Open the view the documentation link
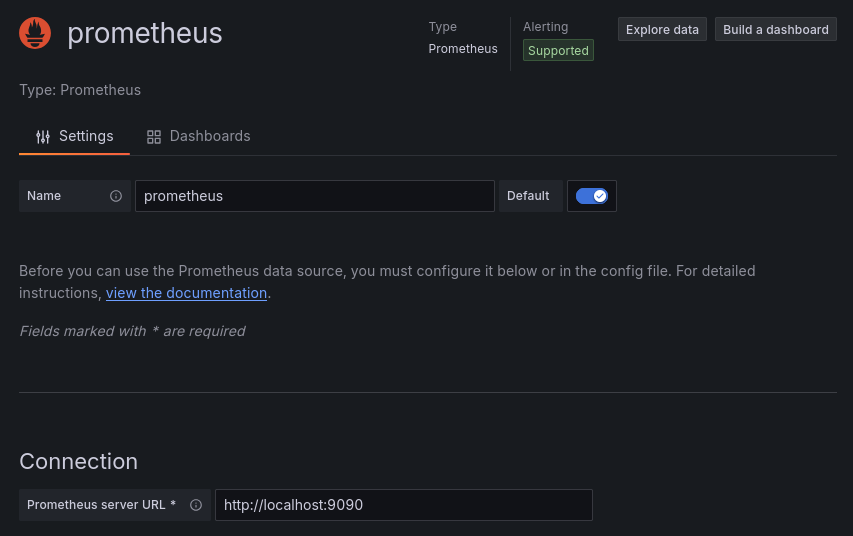 186,293
